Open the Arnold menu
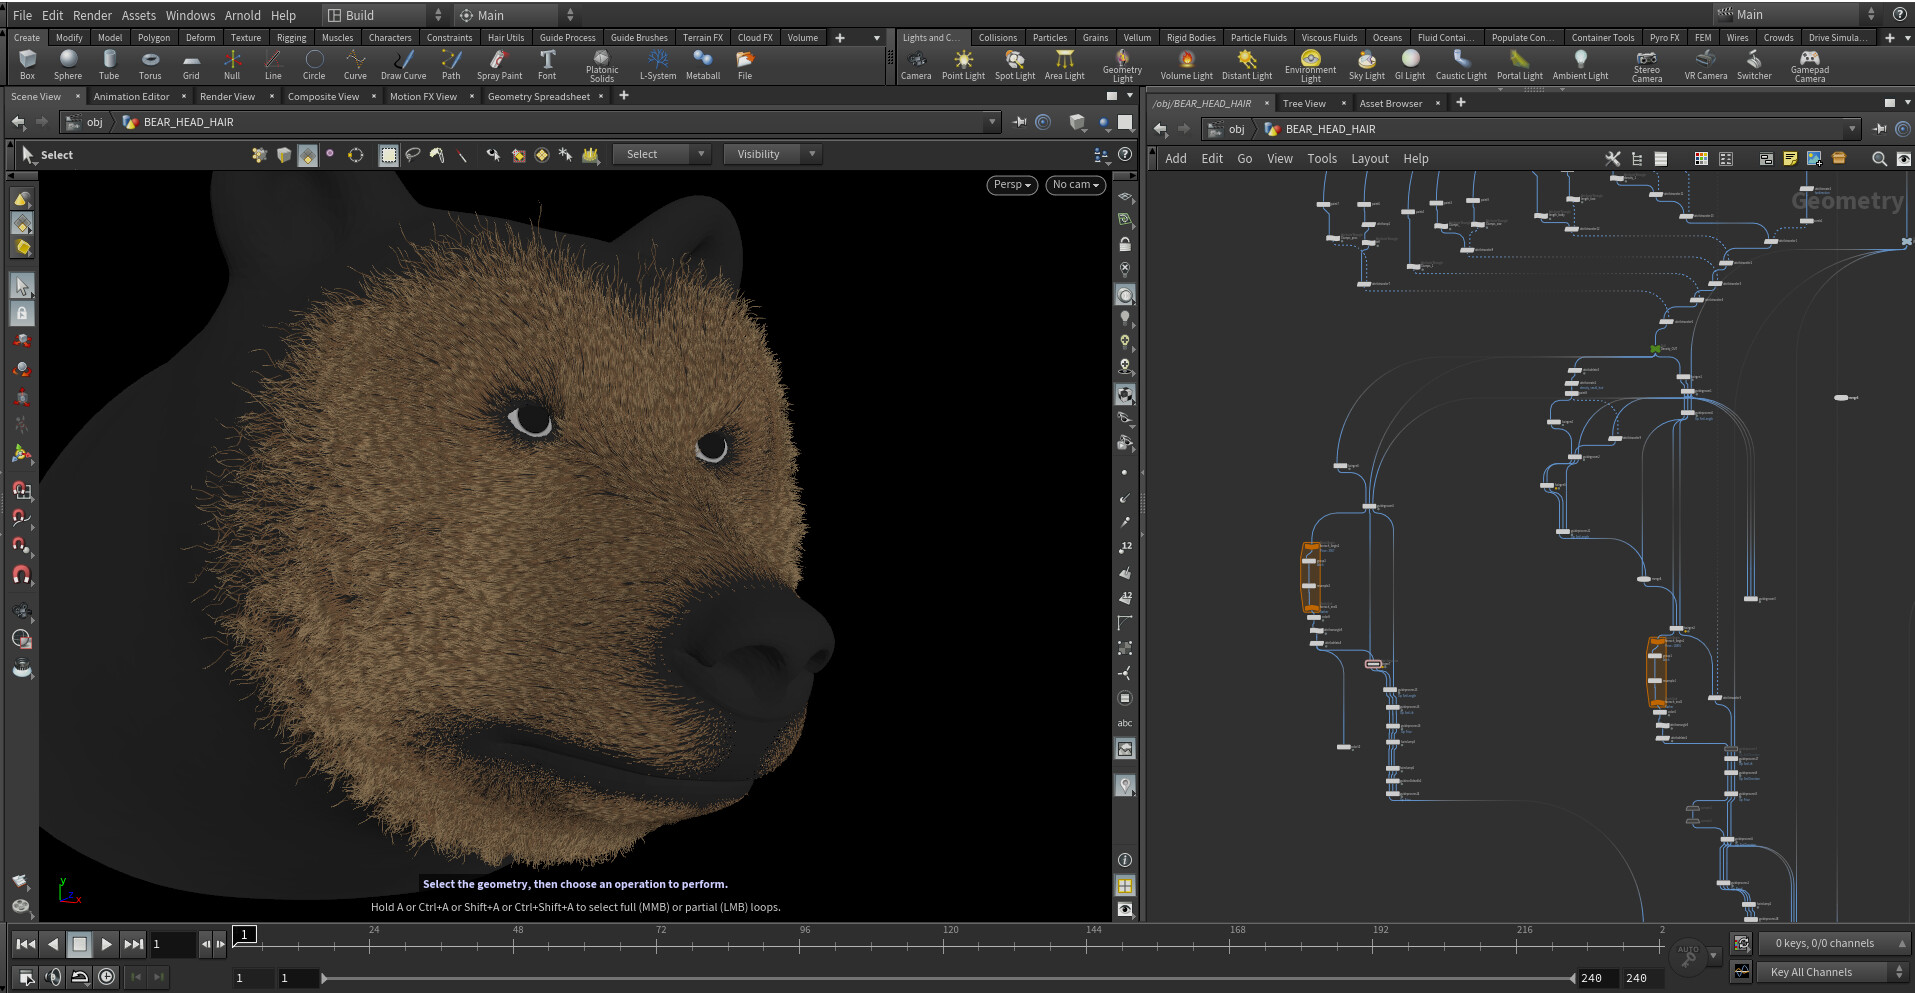 [x=242, y=15]
